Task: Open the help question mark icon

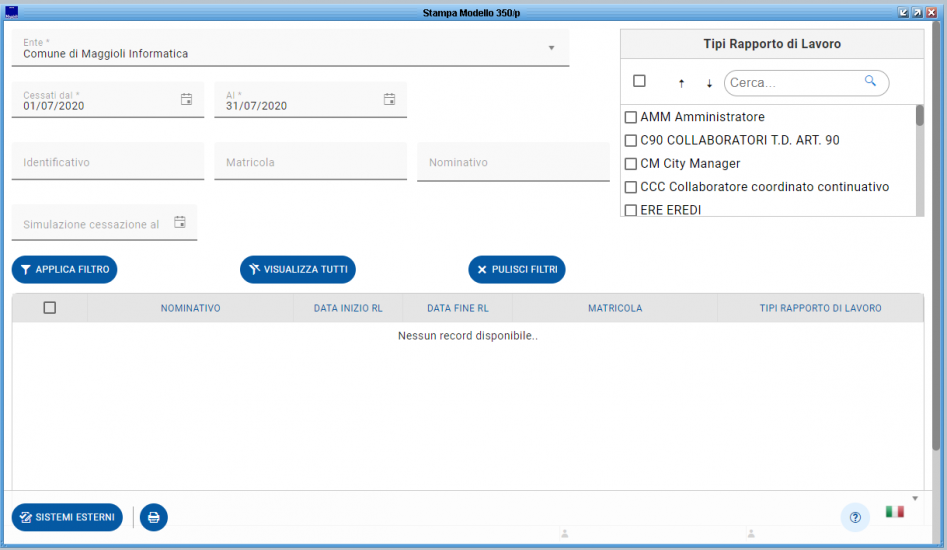Action: pos(855,517)
